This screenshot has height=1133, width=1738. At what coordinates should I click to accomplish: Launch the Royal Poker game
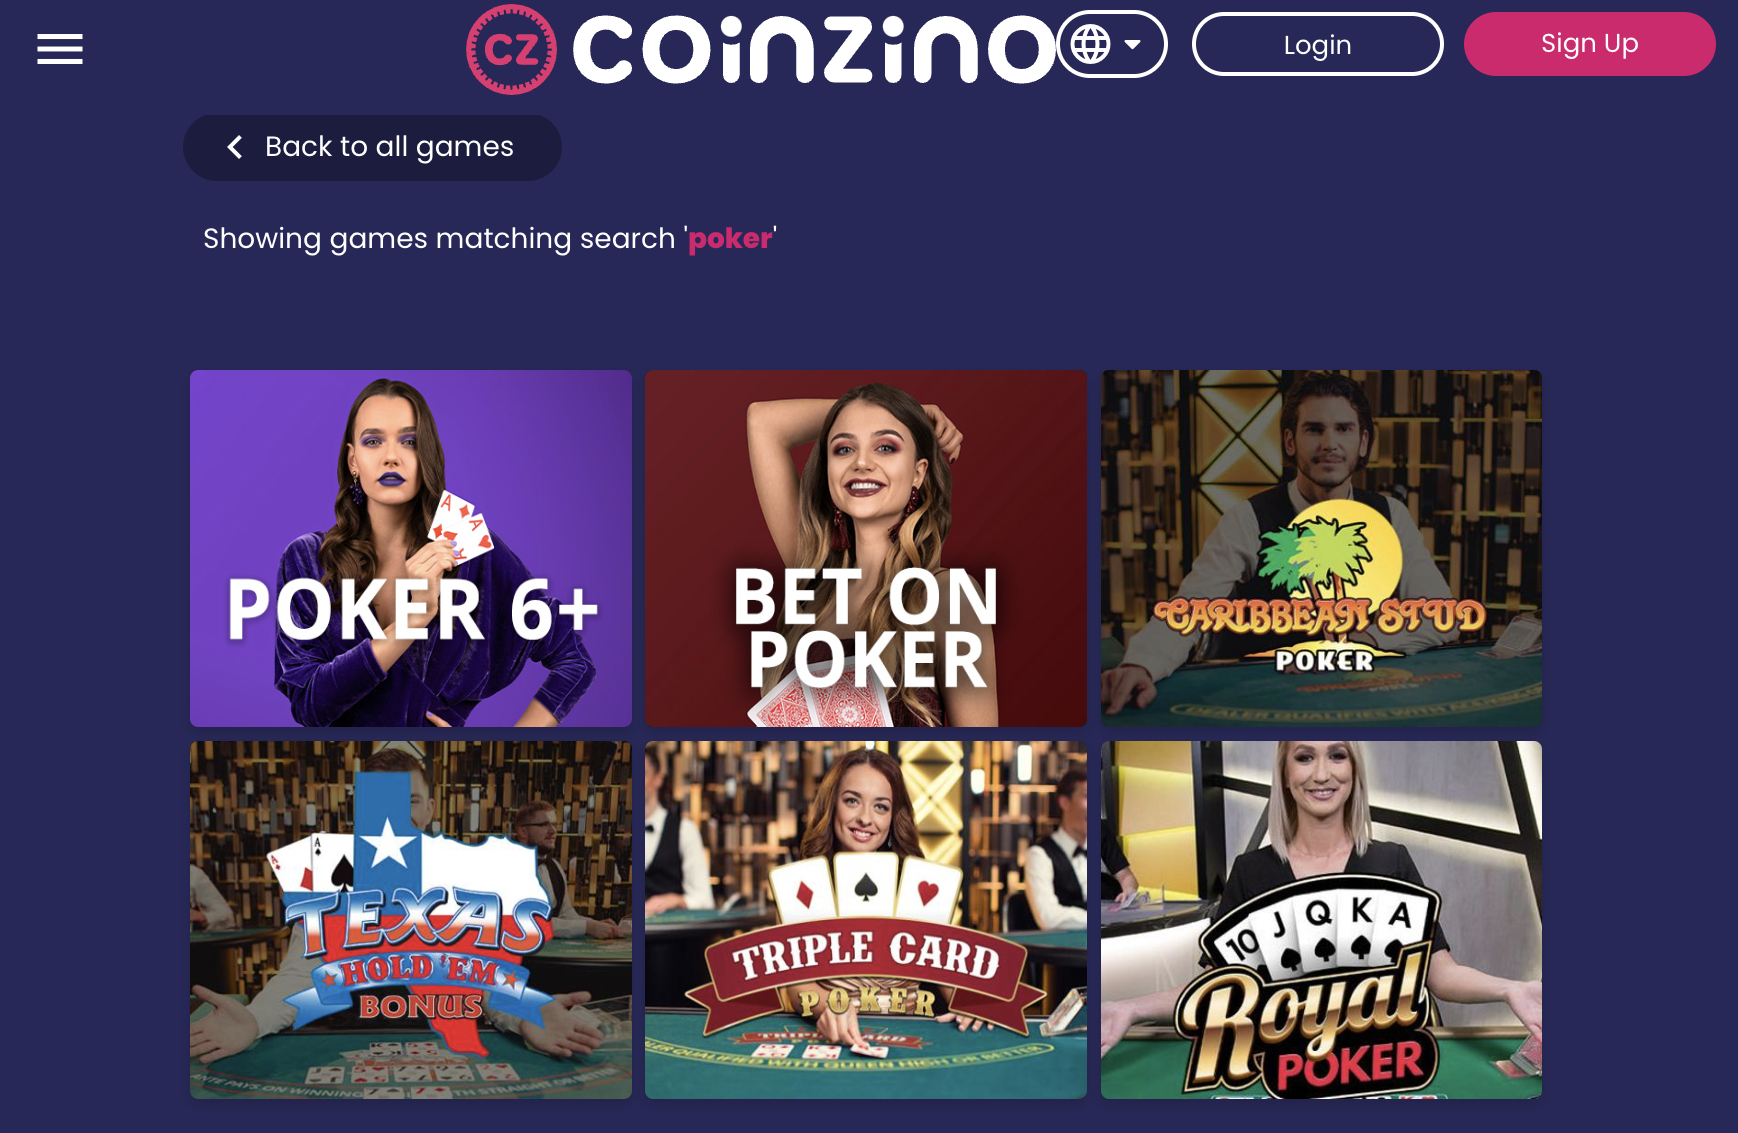click(x=1321, y=920)
